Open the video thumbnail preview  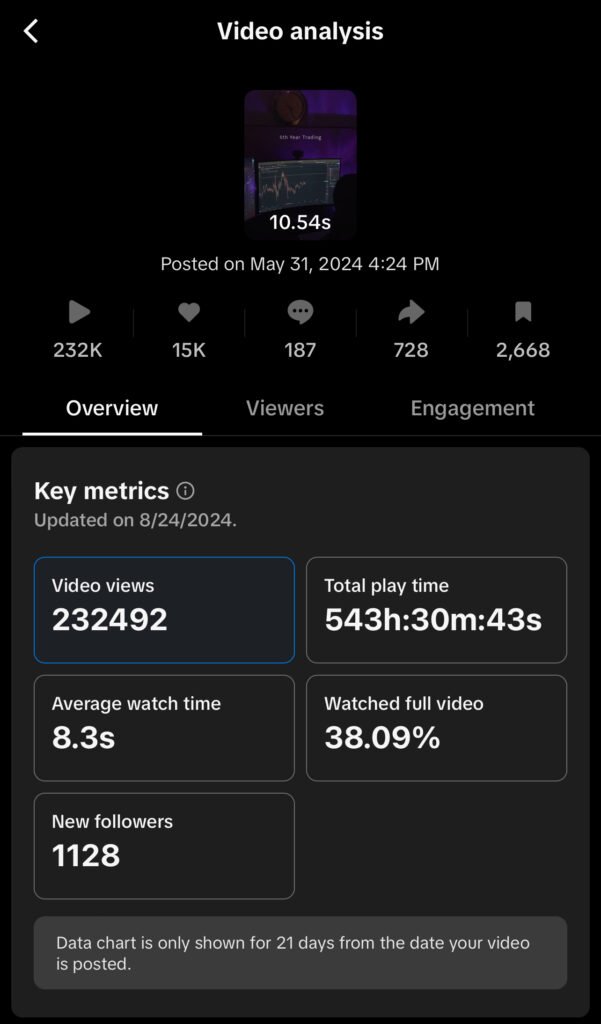(300, 160)
